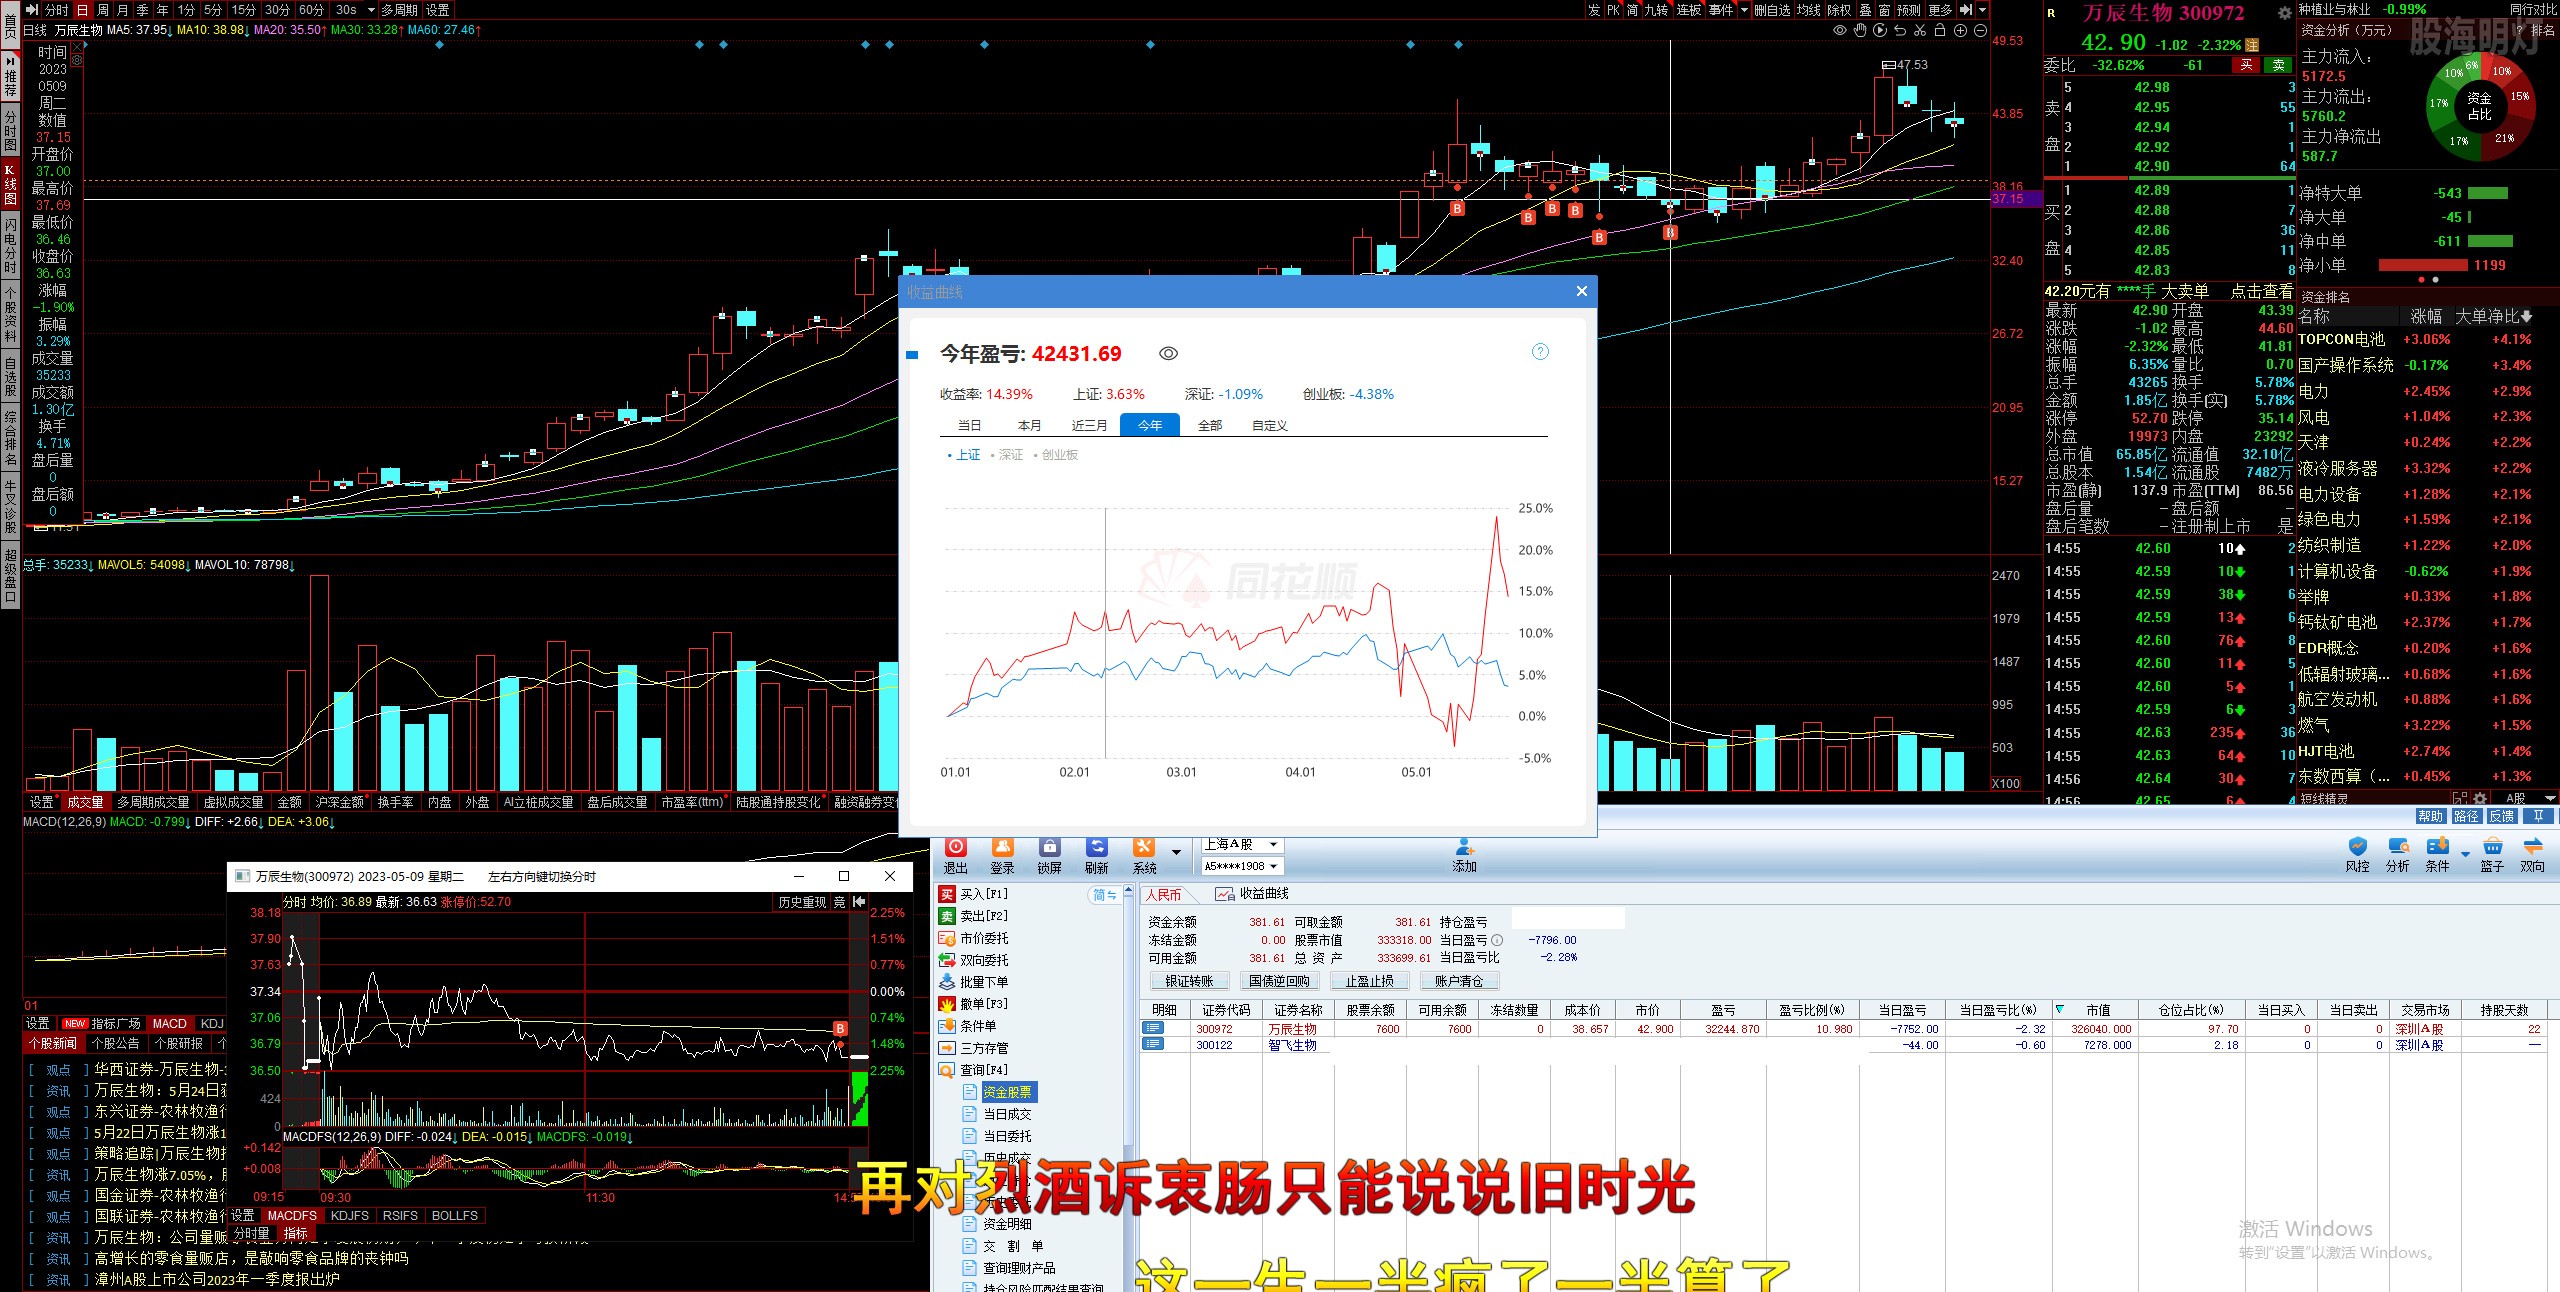The image size is (2560, 1292).
Task: Click the 成交量 volume indicator tab
Action: point(85,802)
